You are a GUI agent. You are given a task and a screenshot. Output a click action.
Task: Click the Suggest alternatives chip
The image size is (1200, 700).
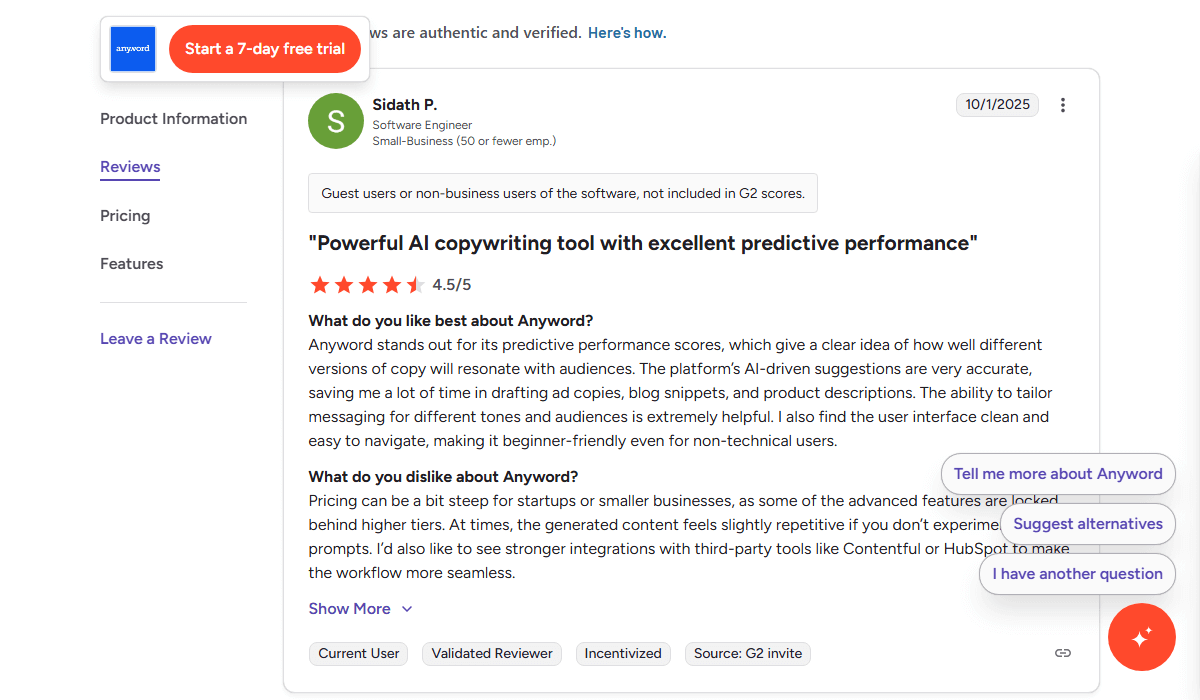1088,523
